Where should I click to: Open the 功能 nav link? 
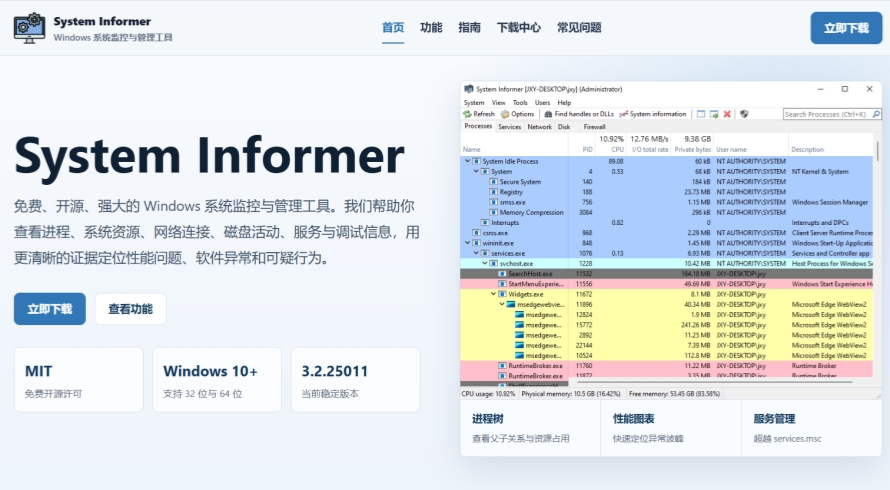pos(431,27)
